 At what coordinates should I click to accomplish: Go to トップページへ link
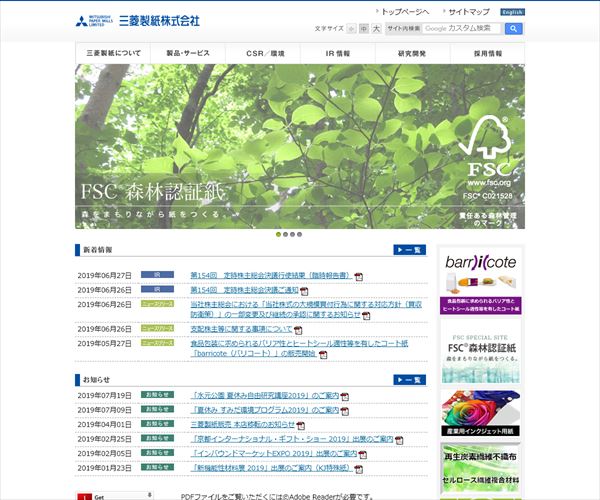(x=403, y=12)
